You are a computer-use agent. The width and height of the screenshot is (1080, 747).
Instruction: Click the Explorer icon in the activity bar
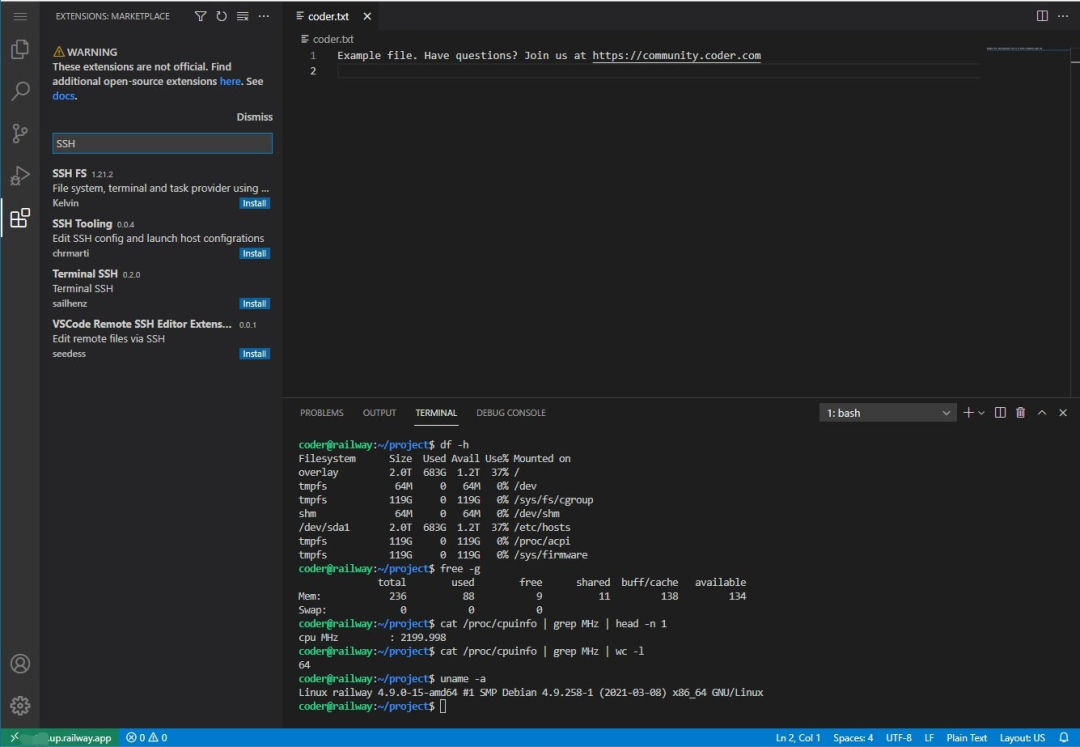20,48
